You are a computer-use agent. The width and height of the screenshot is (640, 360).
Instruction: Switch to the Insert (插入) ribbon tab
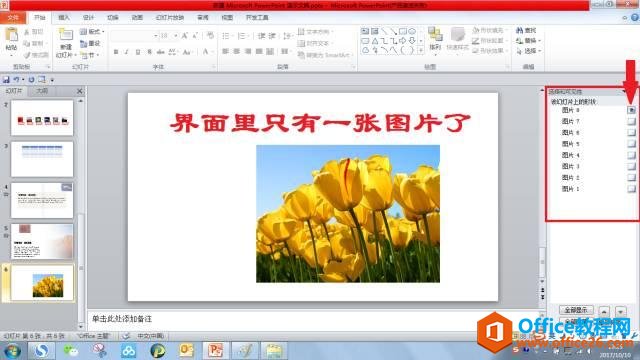[64, 18]
